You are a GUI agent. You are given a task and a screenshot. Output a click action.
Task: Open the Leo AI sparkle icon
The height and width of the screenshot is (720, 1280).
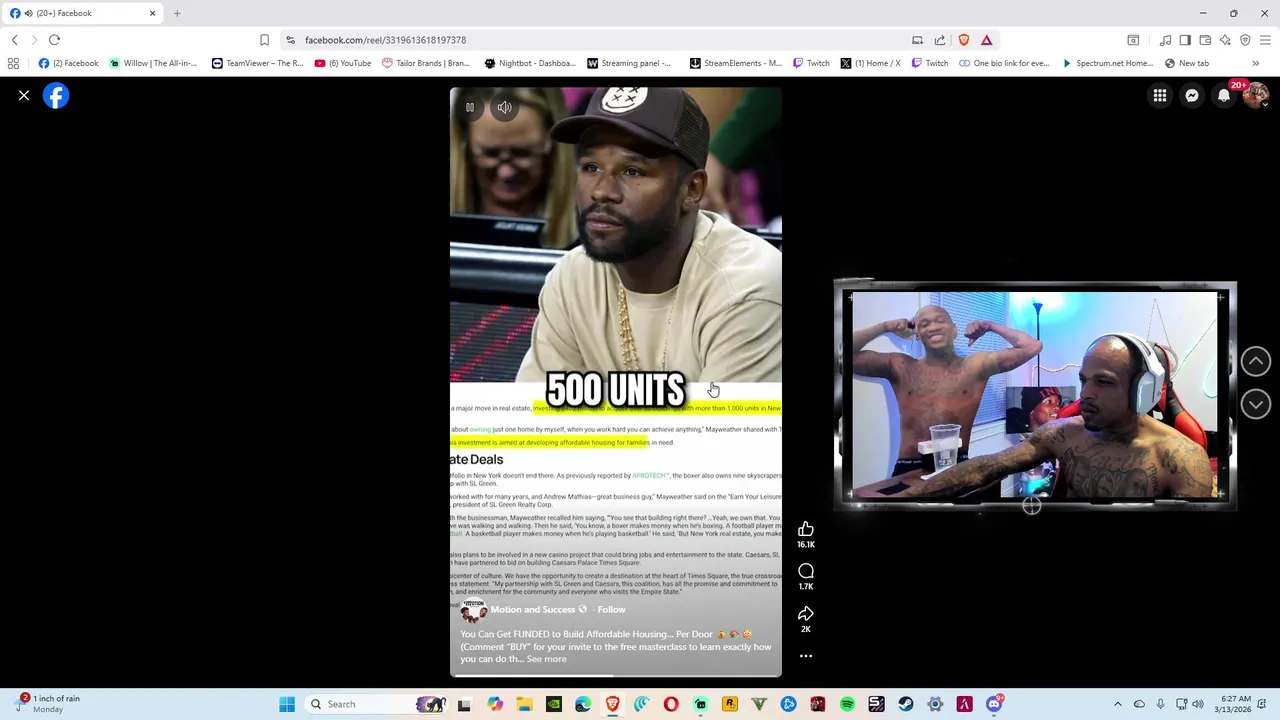pos(1225,40)
